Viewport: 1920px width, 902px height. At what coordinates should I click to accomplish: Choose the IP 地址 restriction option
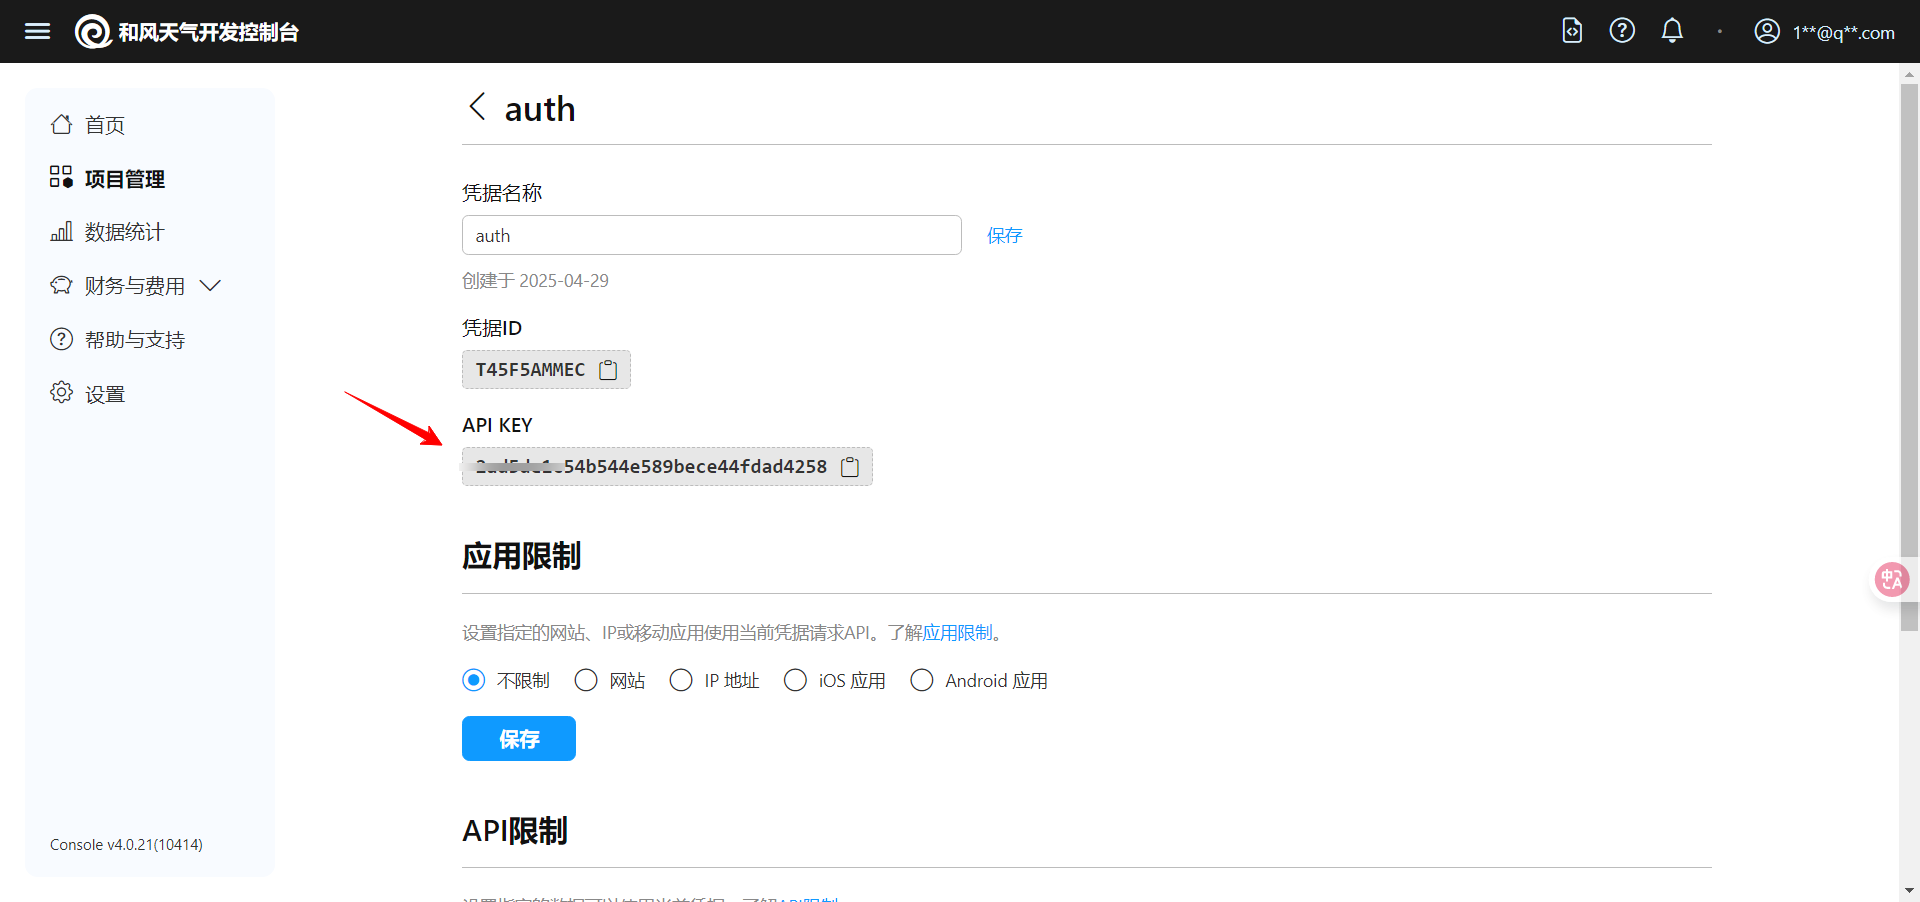[x=681, y=681]
